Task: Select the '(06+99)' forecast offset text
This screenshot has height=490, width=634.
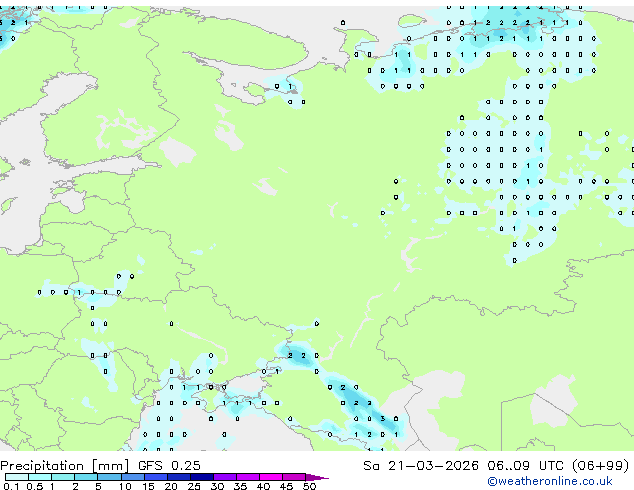Action: (x=601, y=466)
